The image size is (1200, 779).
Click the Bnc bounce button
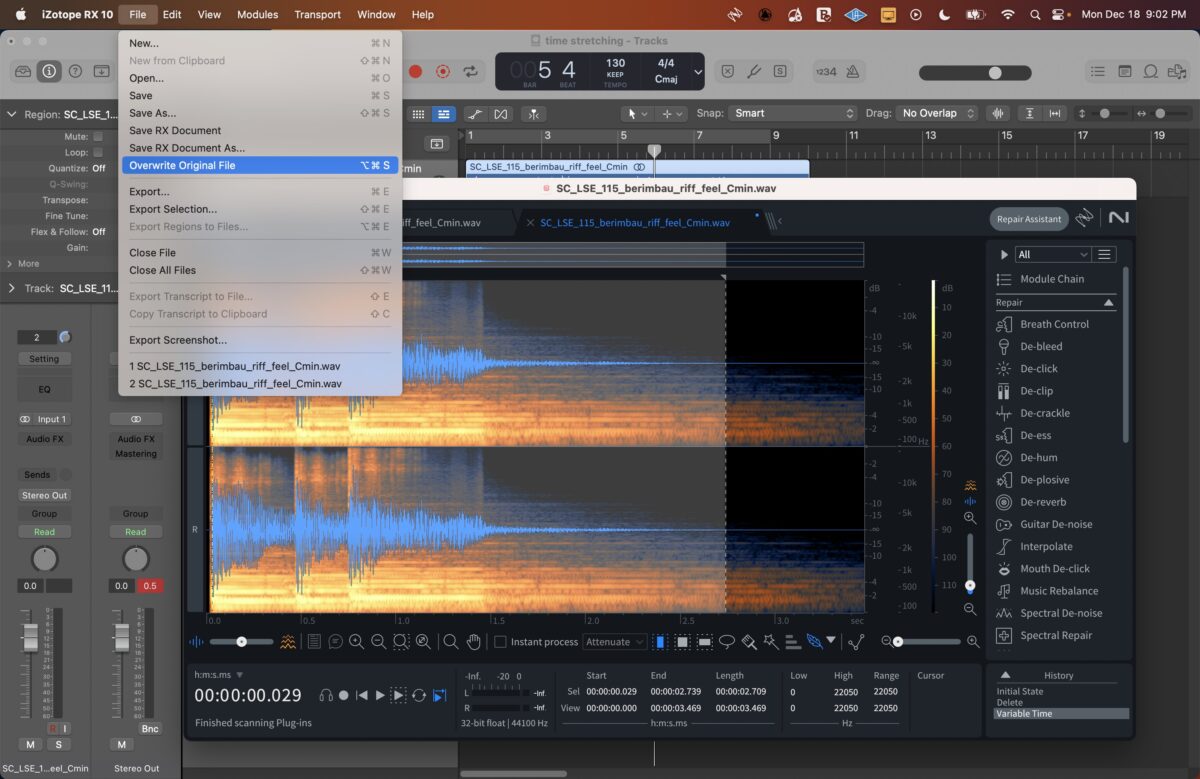point(150,728)
